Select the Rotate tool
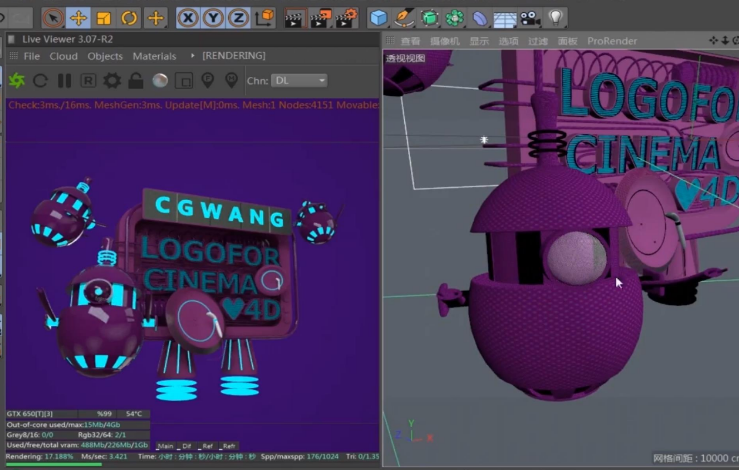This screenshot has width=739, height=470. click(x=129, y=17)
